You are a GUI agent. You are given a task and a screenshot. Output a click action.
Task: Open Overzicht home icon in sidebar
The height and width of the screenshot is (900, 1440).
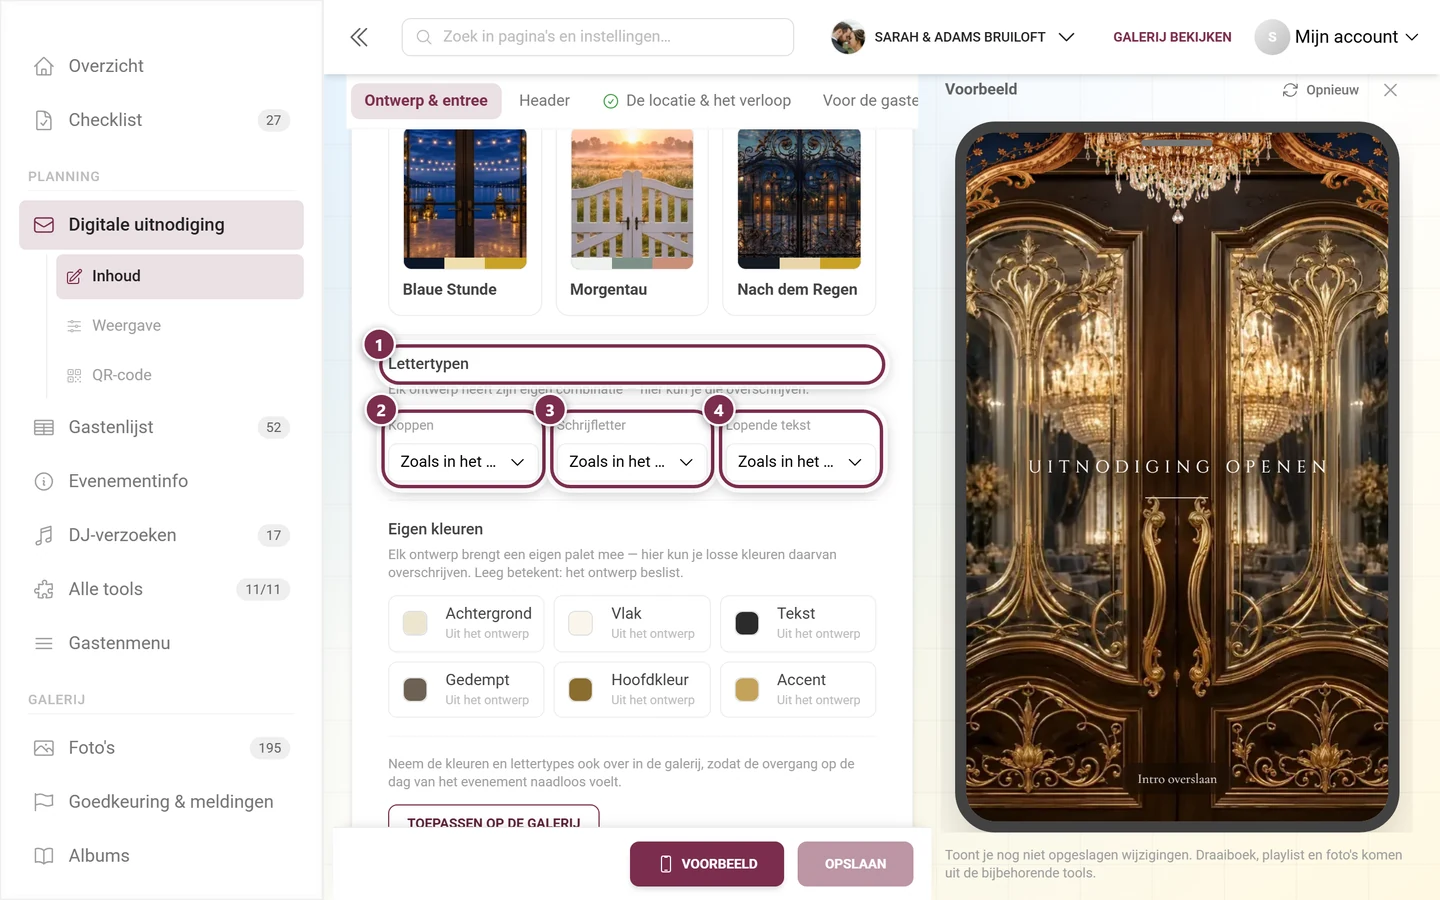coord(44,66)
